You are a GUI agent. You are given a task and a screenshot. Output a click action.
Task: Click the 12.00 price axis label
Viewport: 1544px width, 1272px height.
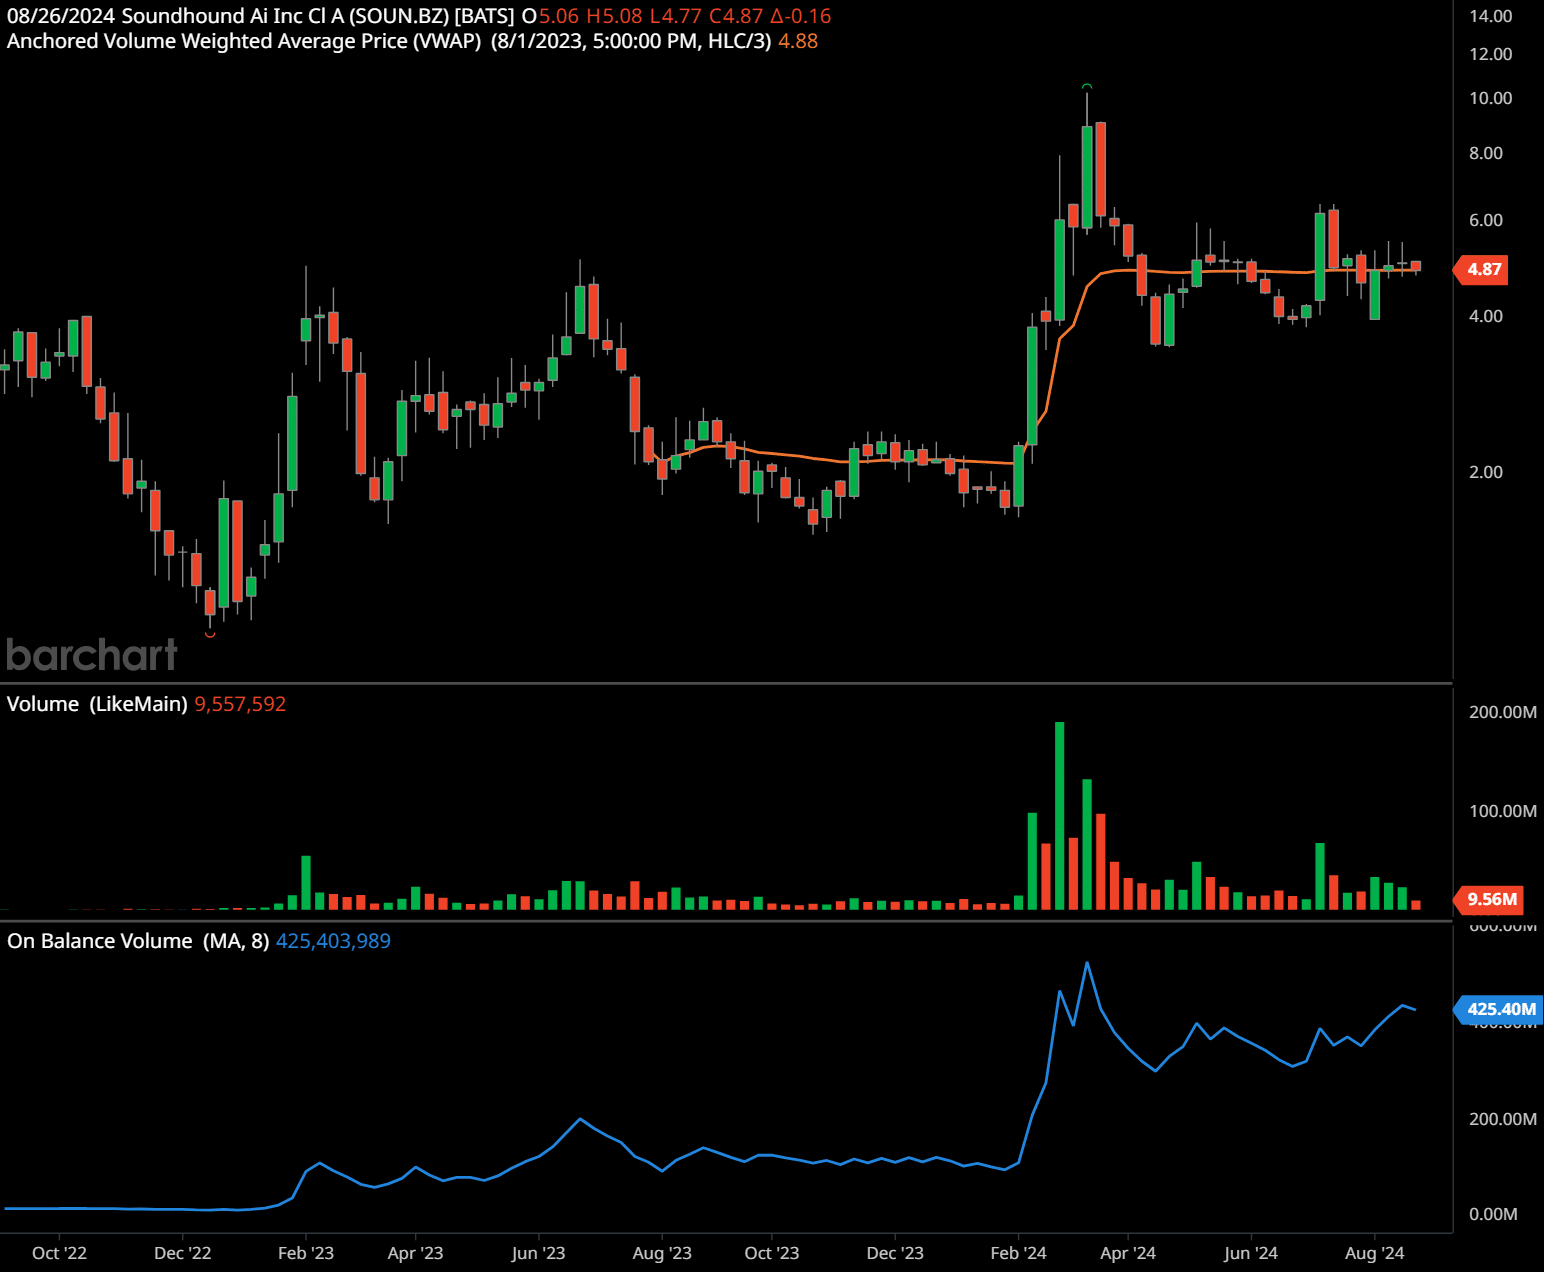1490,54
